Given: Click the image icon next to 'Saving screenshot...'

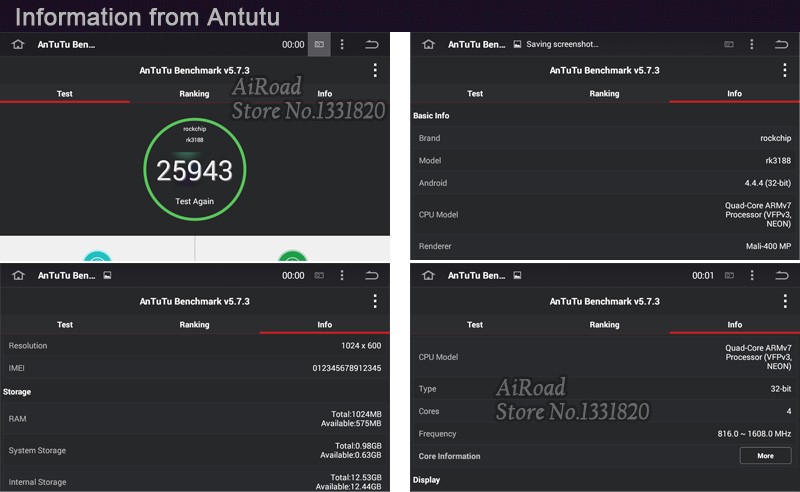Looking at the screenshot, I should [517, 45].
